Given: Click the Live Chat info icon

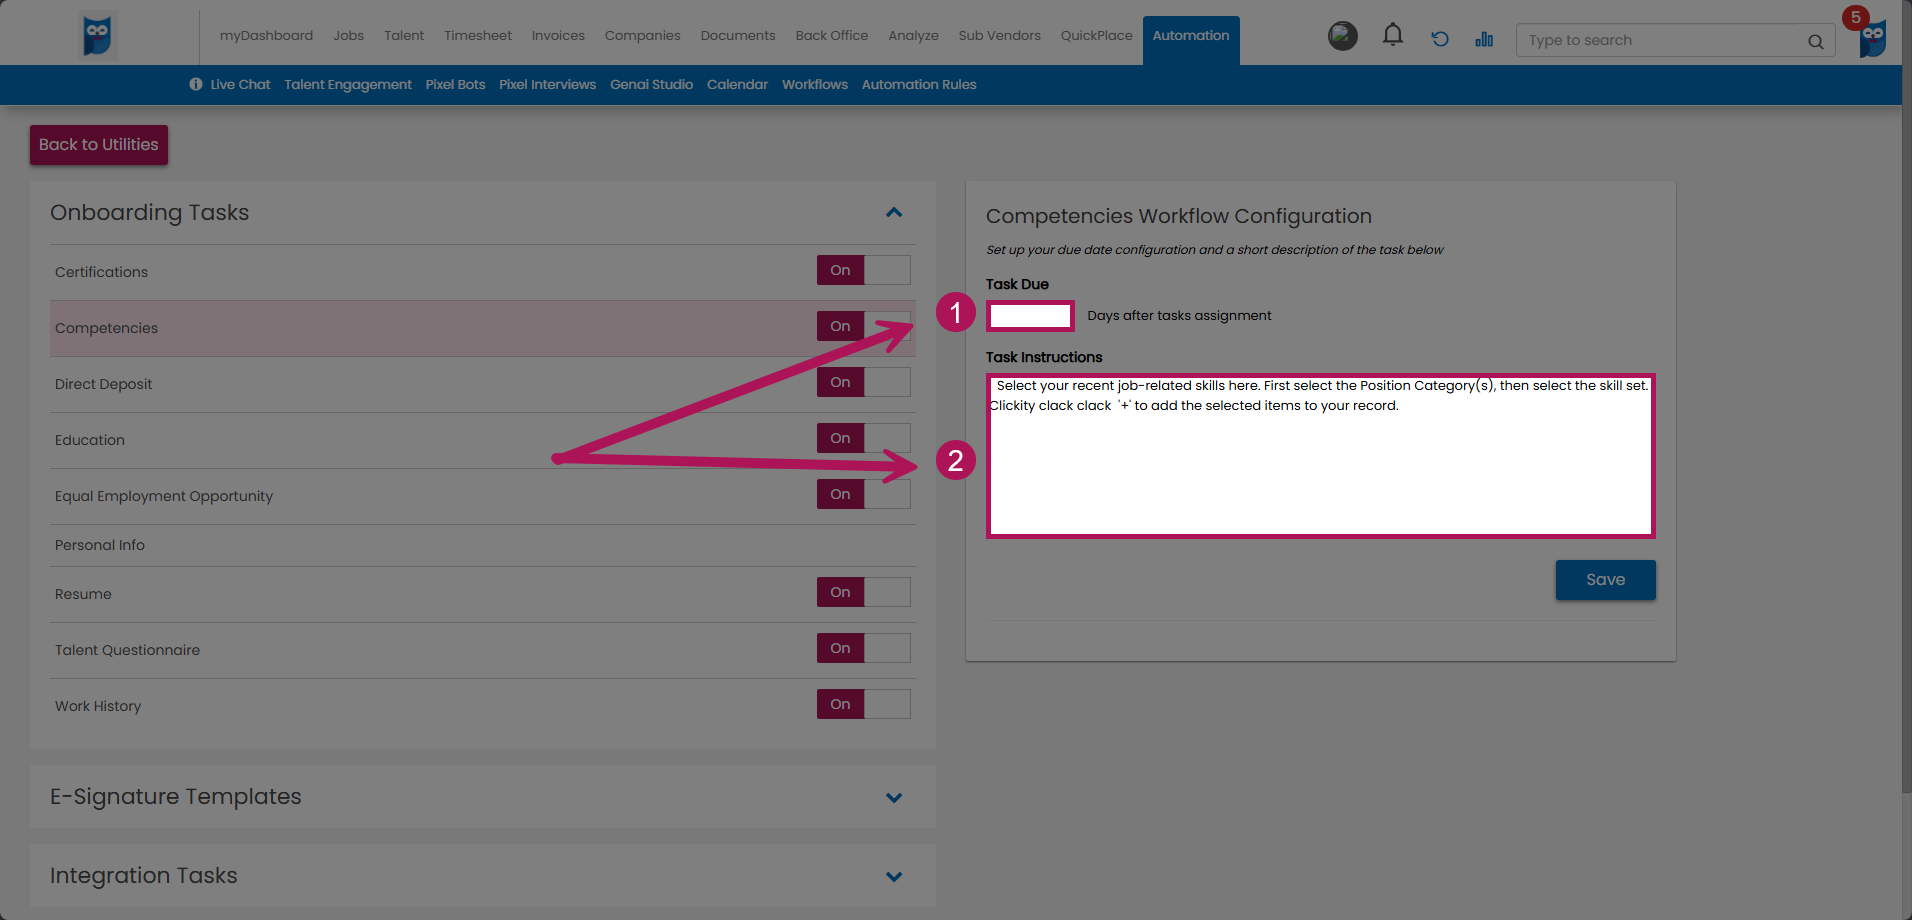Looking at the screenshot, I should tap(196, 84).
